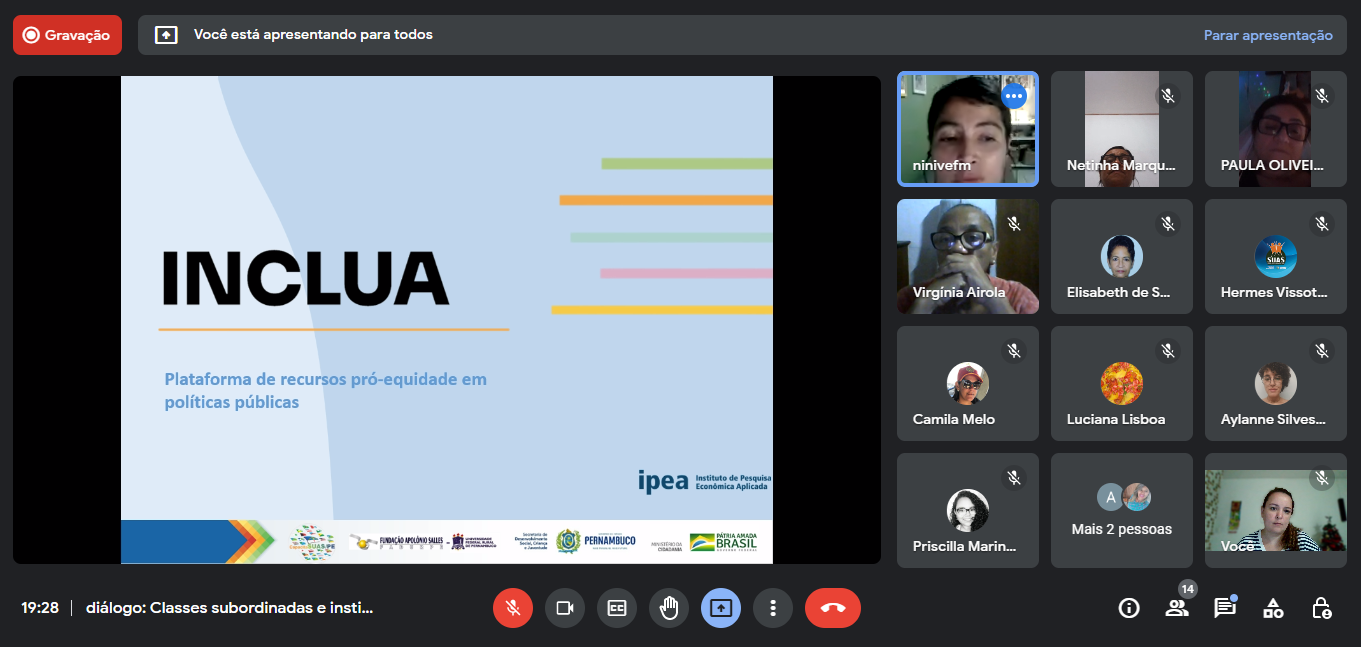The image size is (1361, 647).
Task: Leave the call with red hang-up button
Action: click(x=832, y=608)
